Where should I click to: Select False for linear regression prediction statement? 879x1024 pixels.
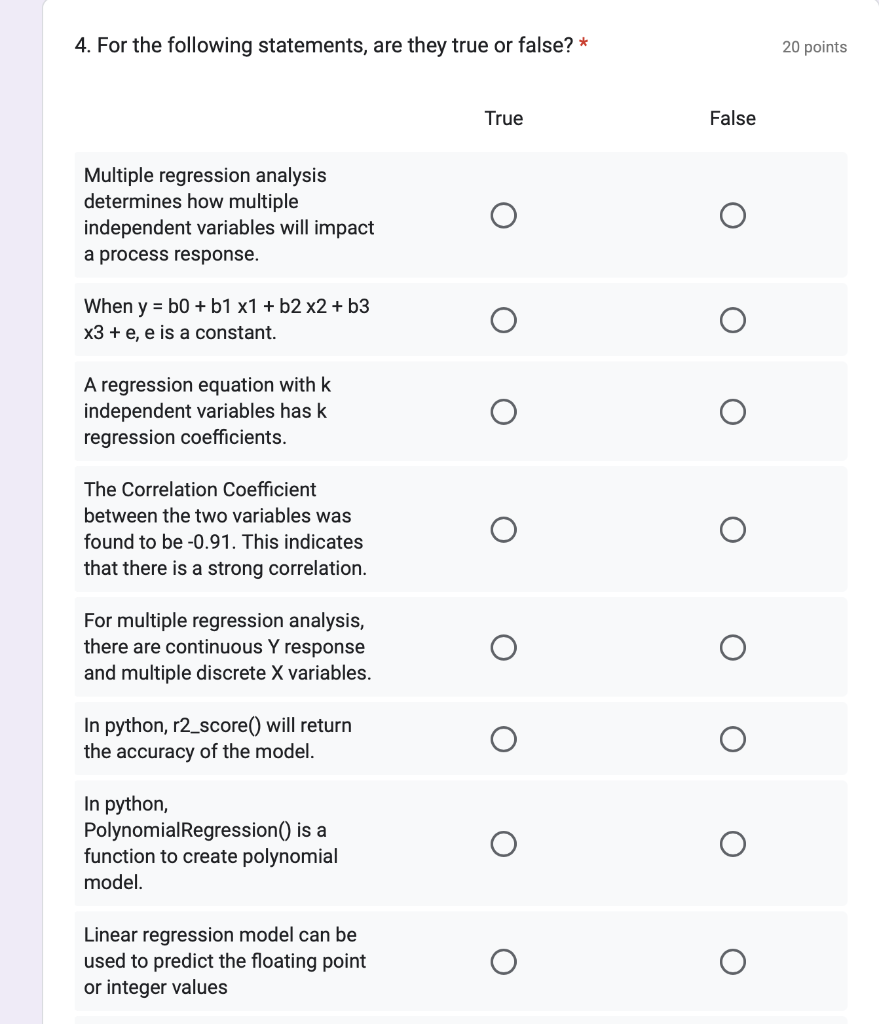[x=732, y=962]
